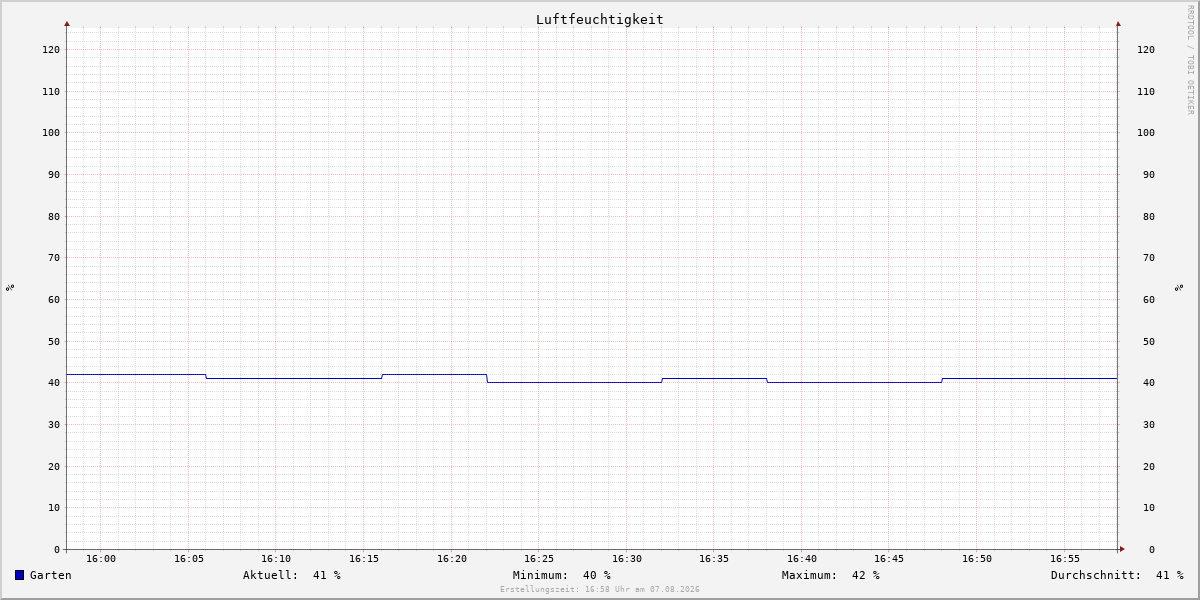Click the 16:55 time axis label
Screen dimensions: 1200x600
click(1065, 559)
